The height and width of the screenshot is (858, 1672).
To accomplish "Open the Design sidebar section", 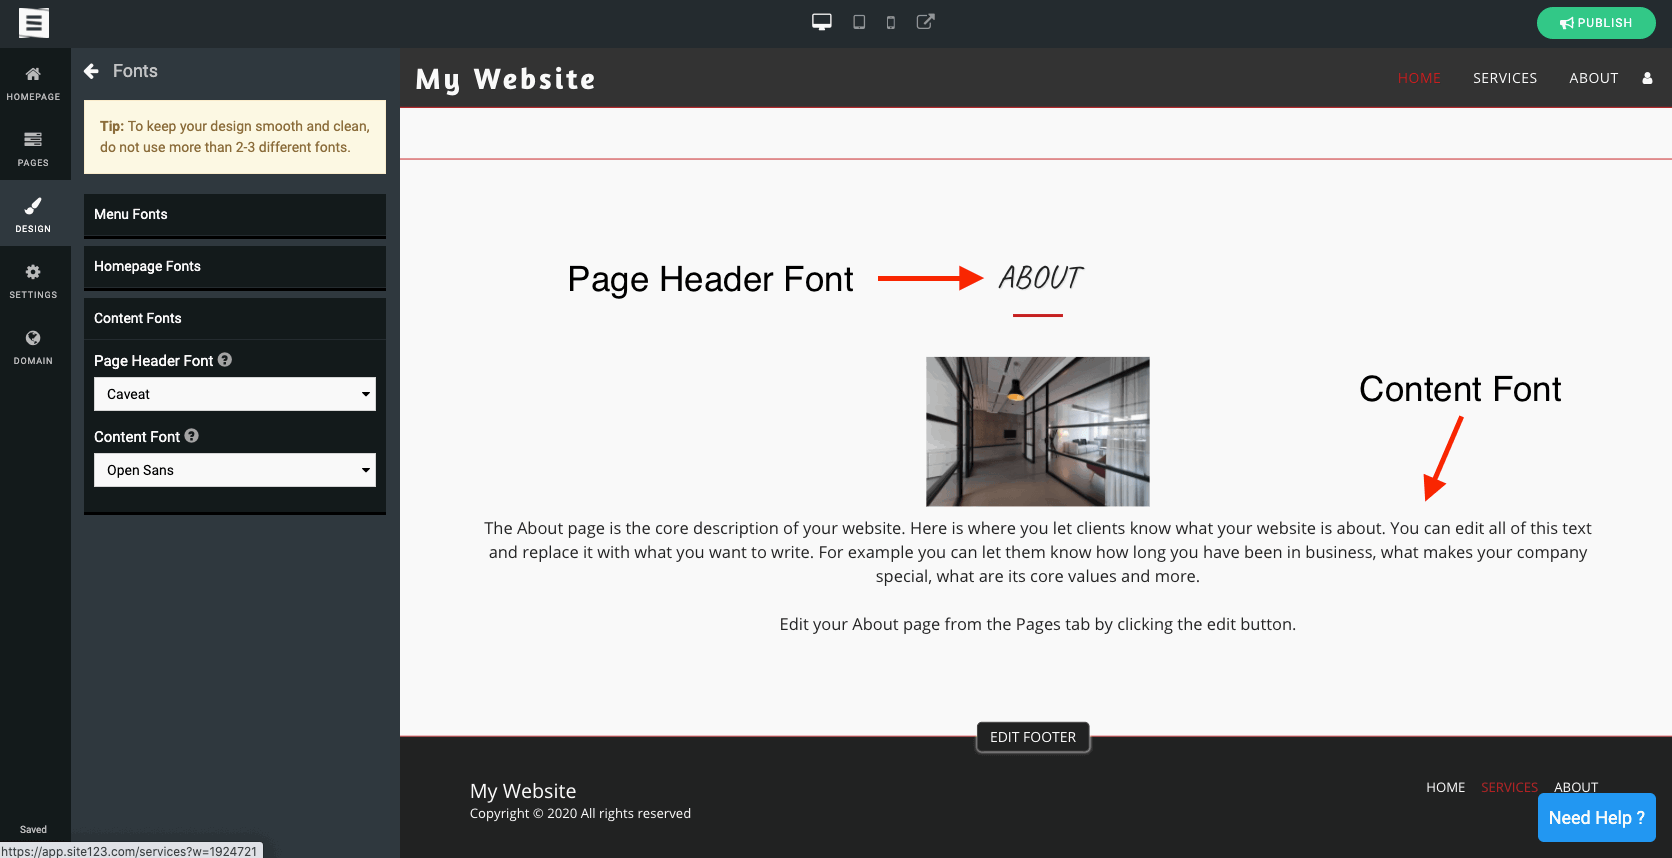I will [33, 214].
